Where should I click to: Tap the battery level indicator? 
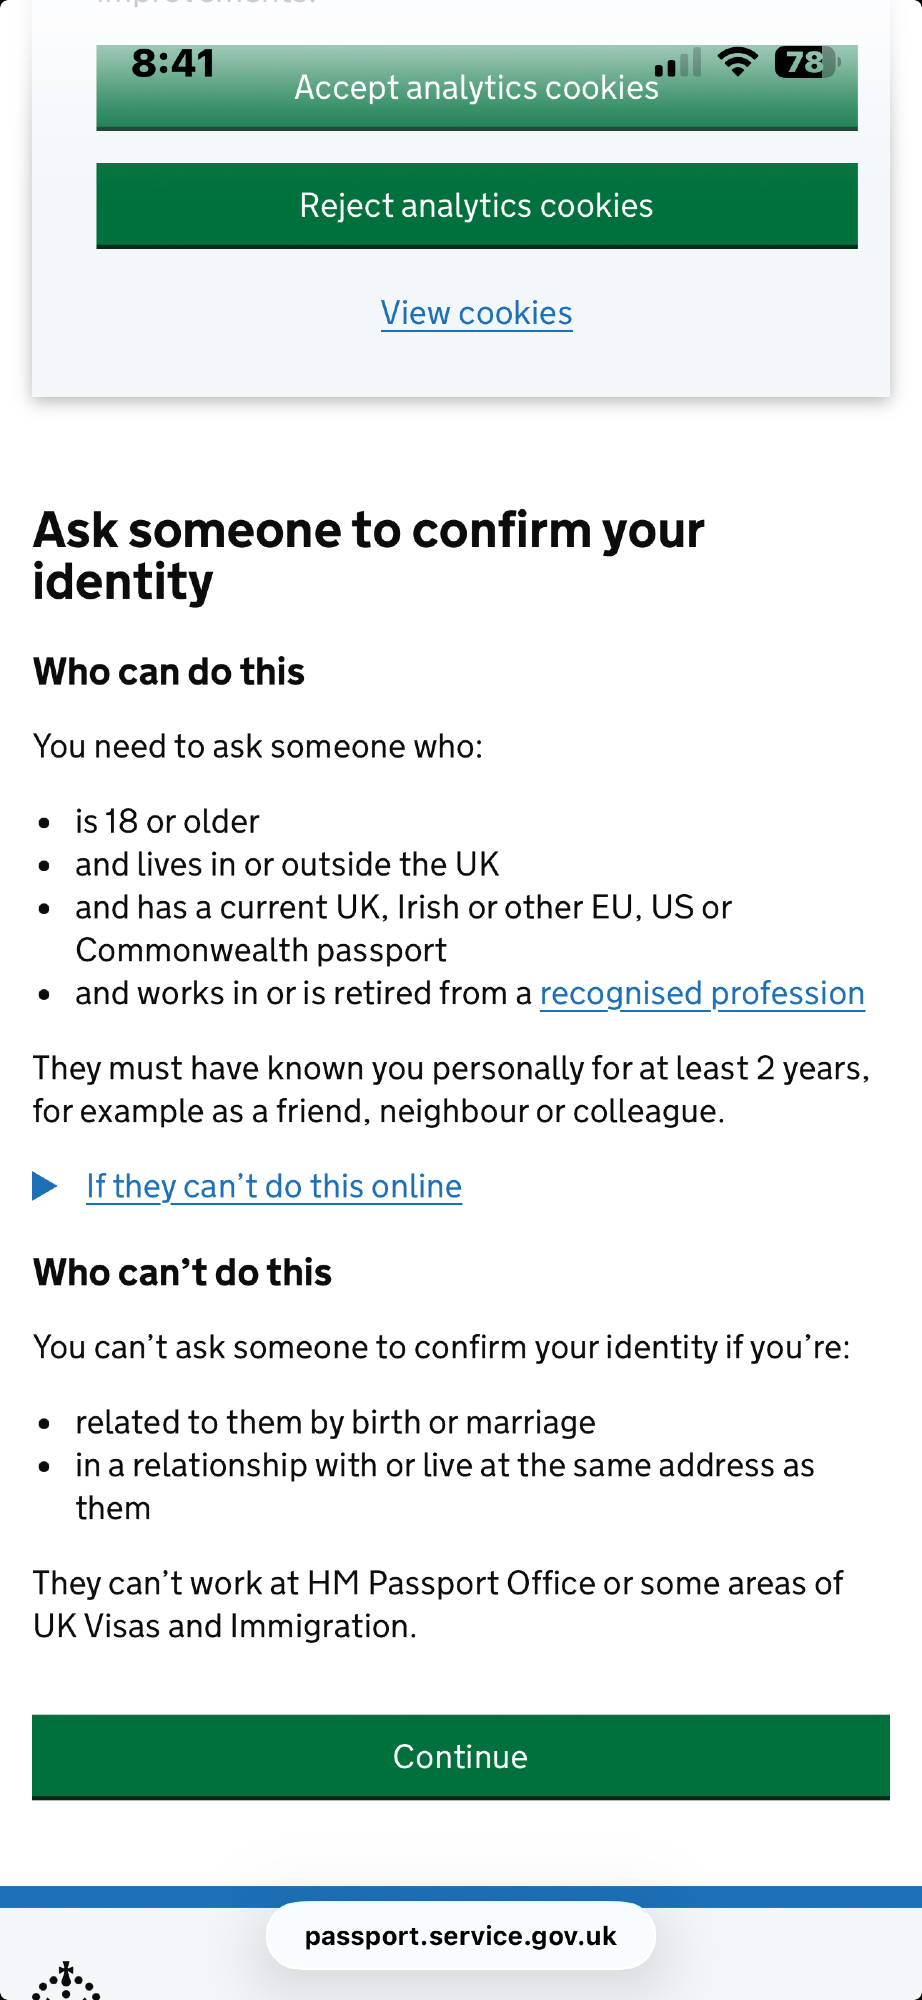[806, 63]
